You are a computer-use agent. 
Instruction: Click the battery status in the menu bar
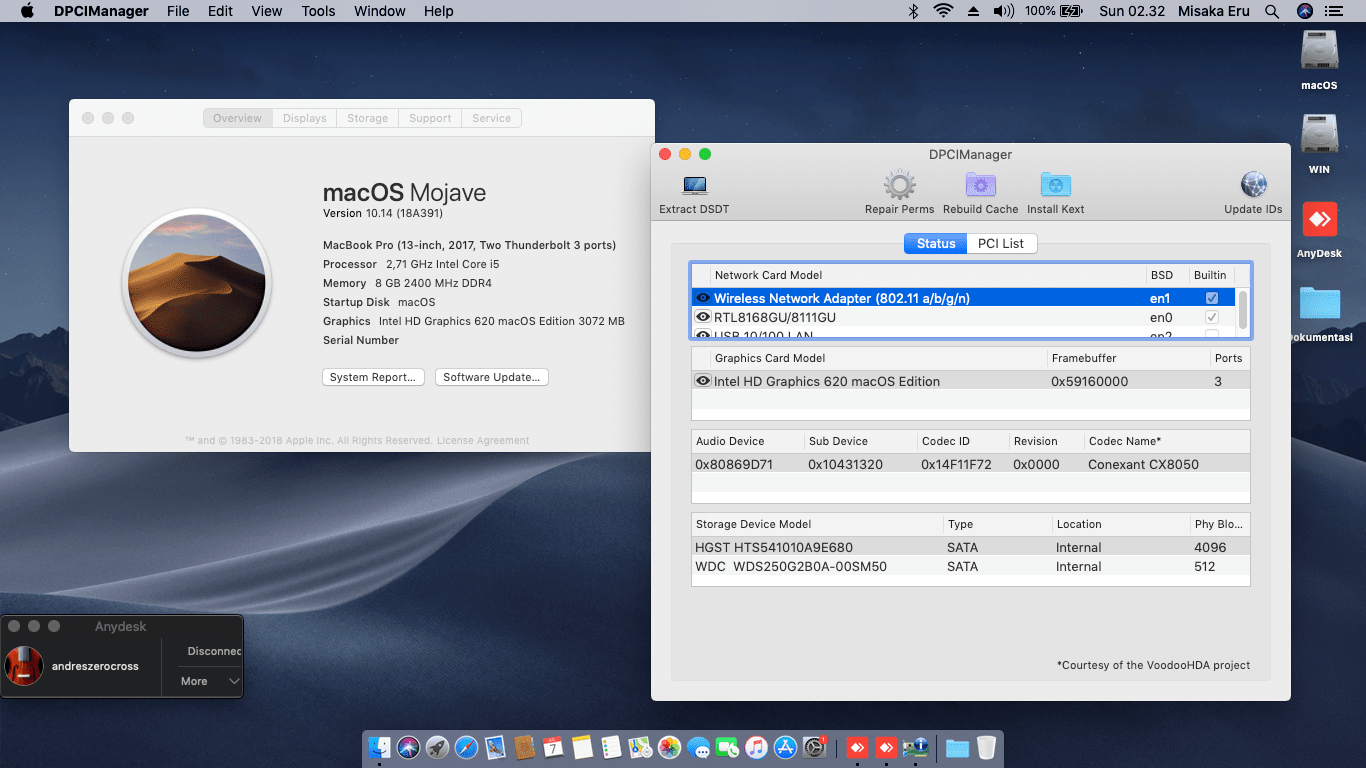coord(1054,11)
